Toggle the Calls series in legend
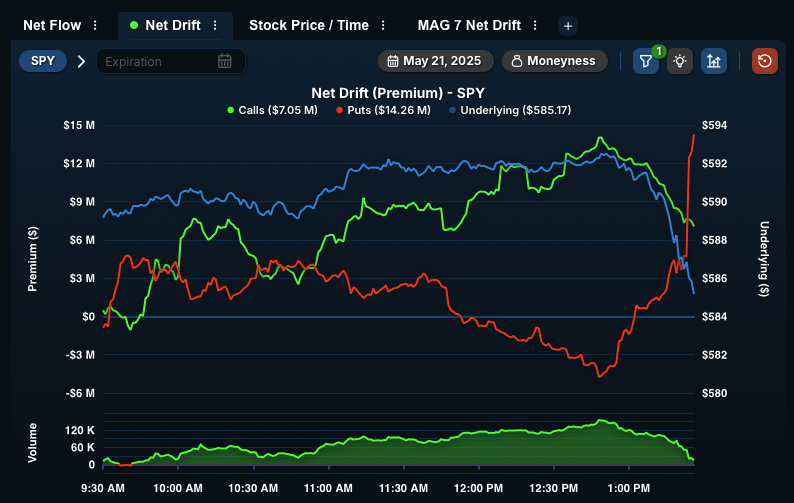 pos(272,110)
